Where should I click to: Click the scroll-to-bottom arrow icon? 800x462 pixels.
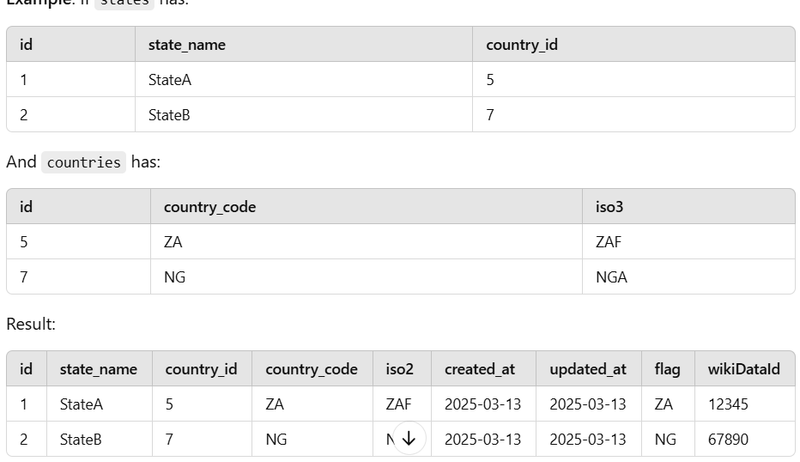[409, 438]
